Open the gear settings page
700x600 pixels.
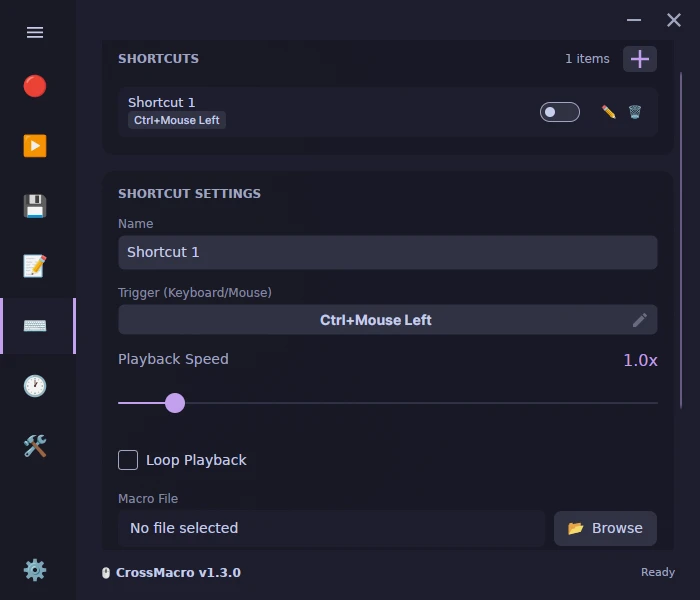pos(35,570)
